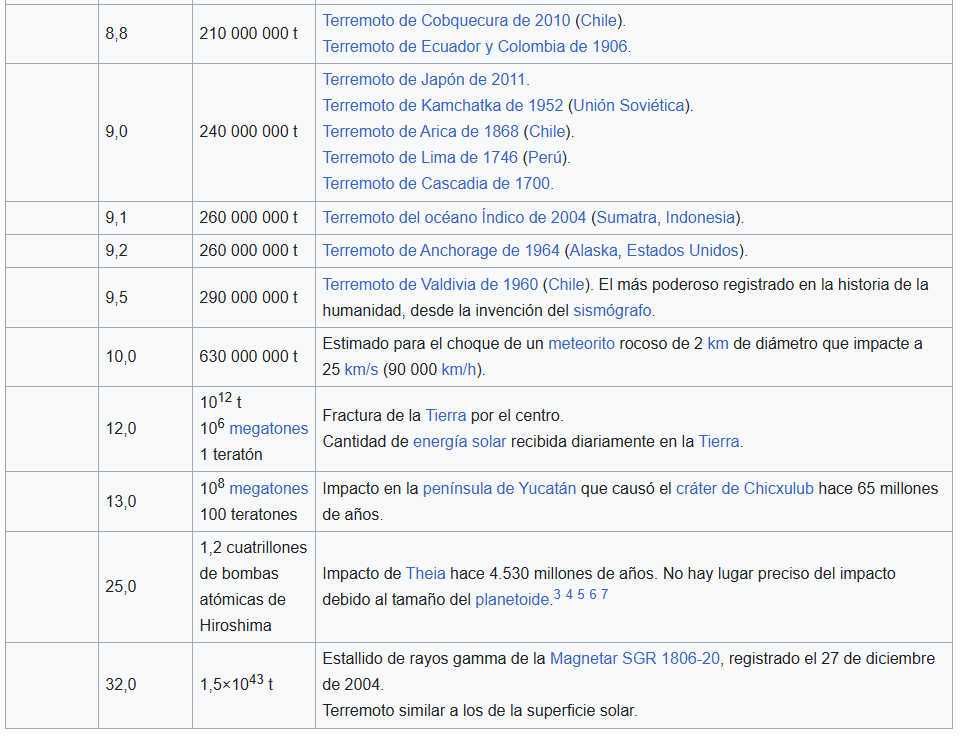Click the sismógrafo link

(614, 310)
